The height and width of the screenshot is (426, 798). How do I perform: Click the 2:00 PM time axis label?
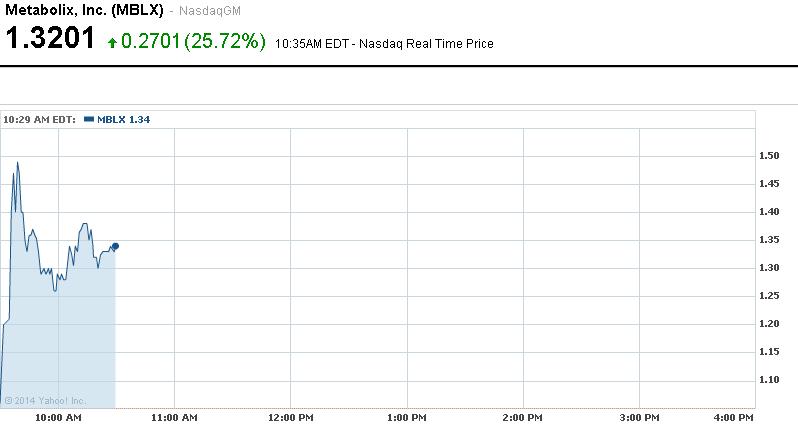(x=523, y=416)
